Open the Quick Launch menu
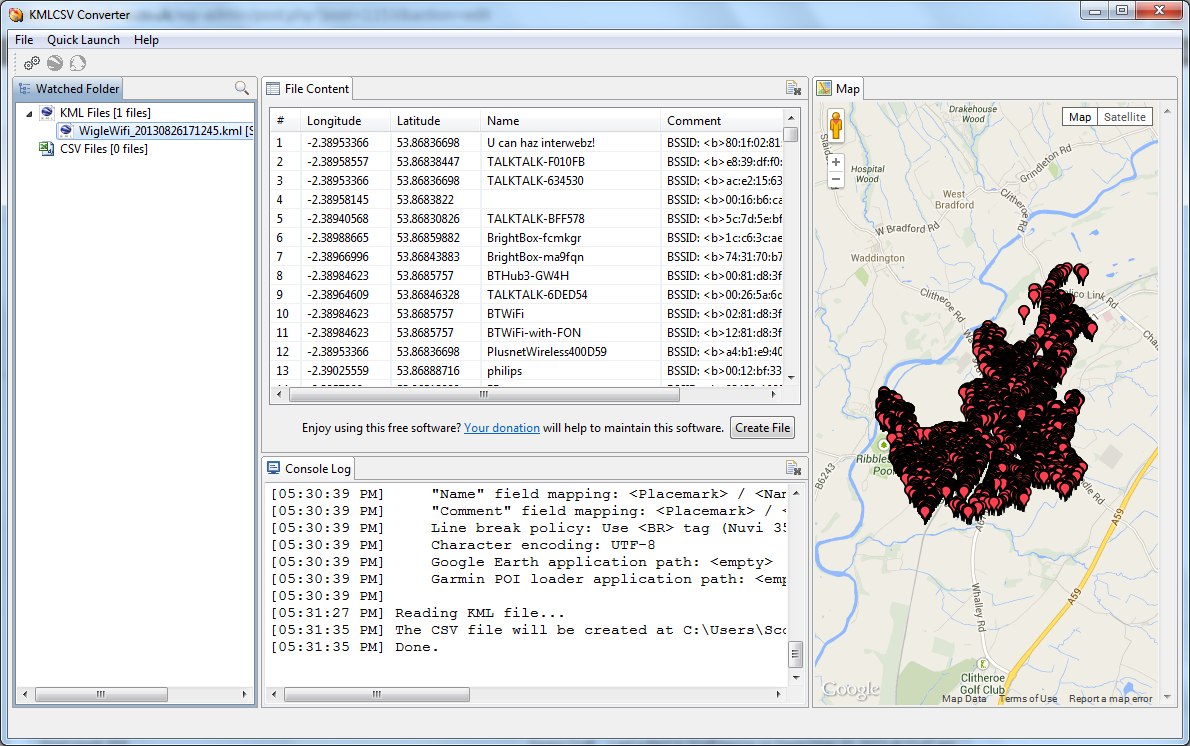This screenshot has height=746, width=1190. (83, 39)
